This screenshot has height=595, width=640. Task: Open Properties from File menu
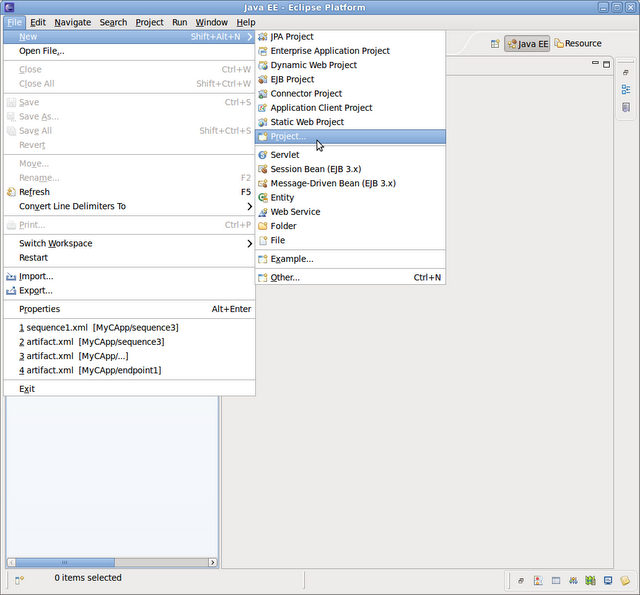(129, 309)
